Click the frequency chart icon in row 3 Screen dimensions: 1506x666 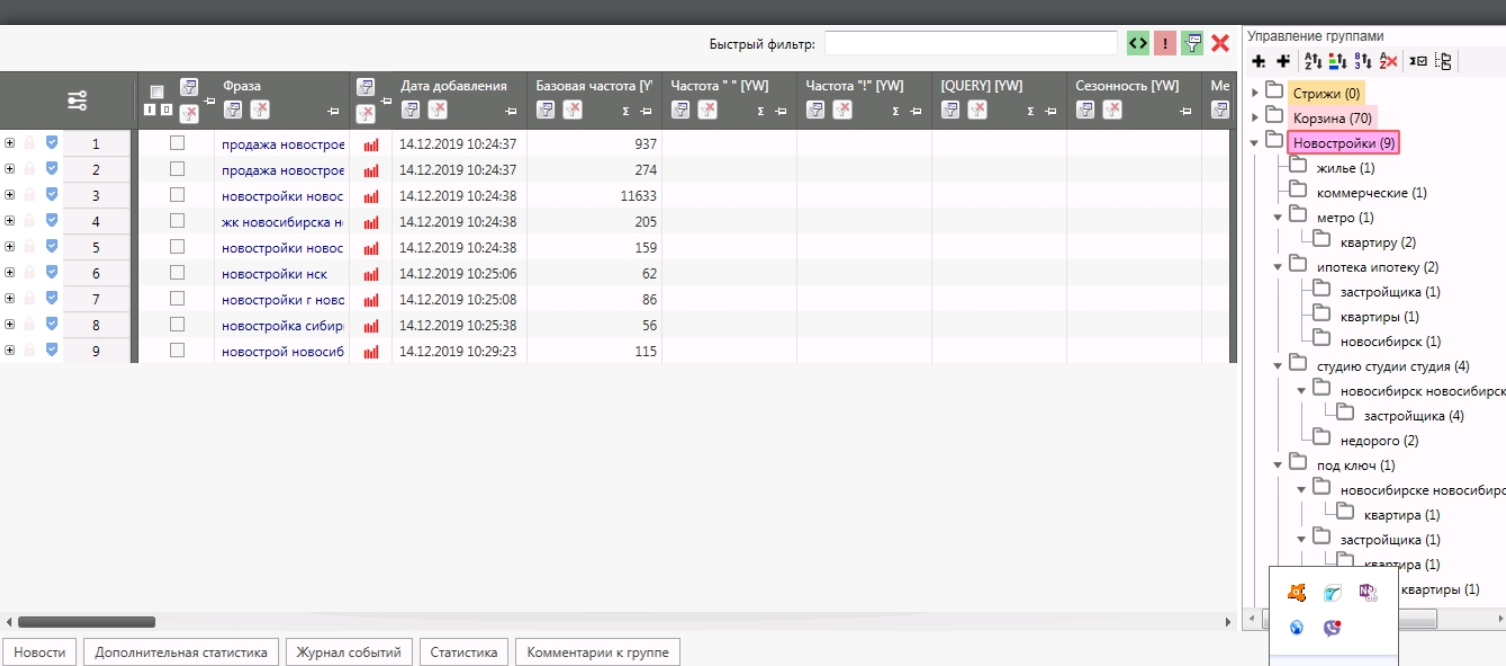click(371, 196)
